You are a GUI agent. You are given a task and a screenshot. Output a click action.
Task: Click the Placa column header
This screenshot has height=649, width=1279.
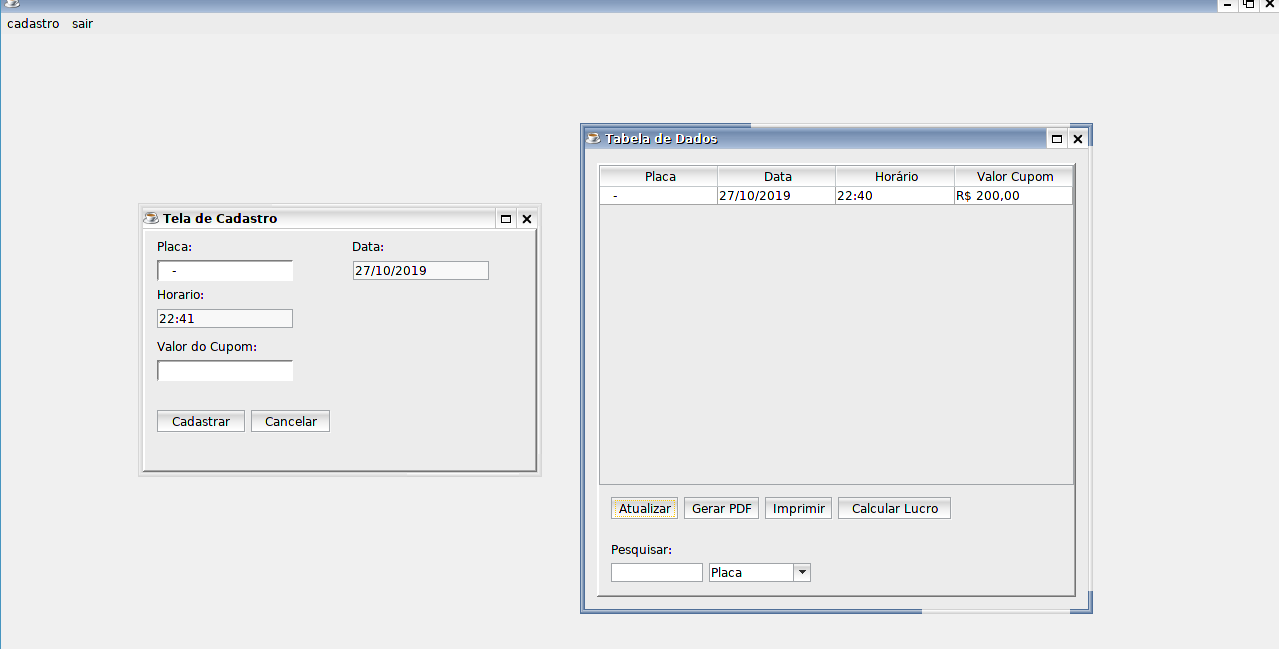(x=659, y=176)
